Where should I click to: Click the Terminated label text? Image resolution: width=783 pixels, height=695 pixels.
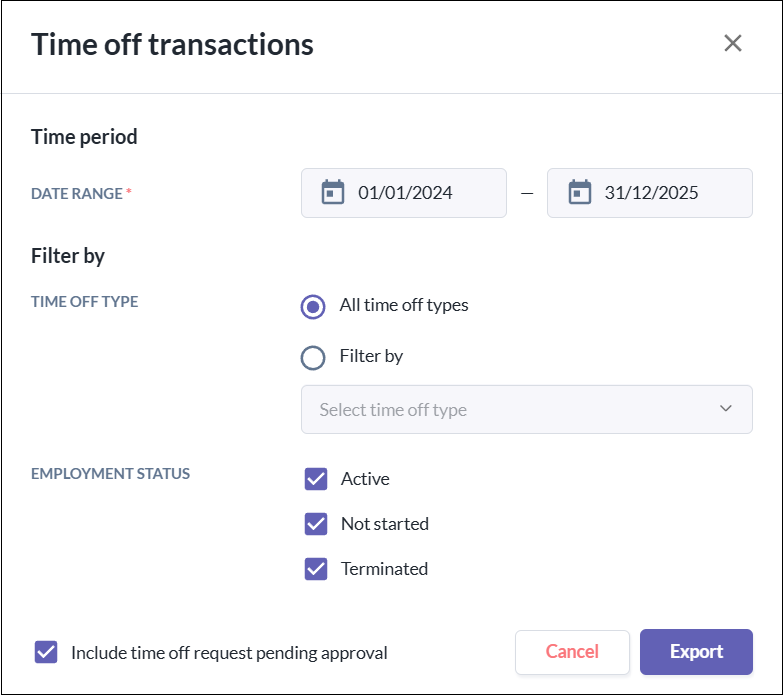click(x=385, y=569)
